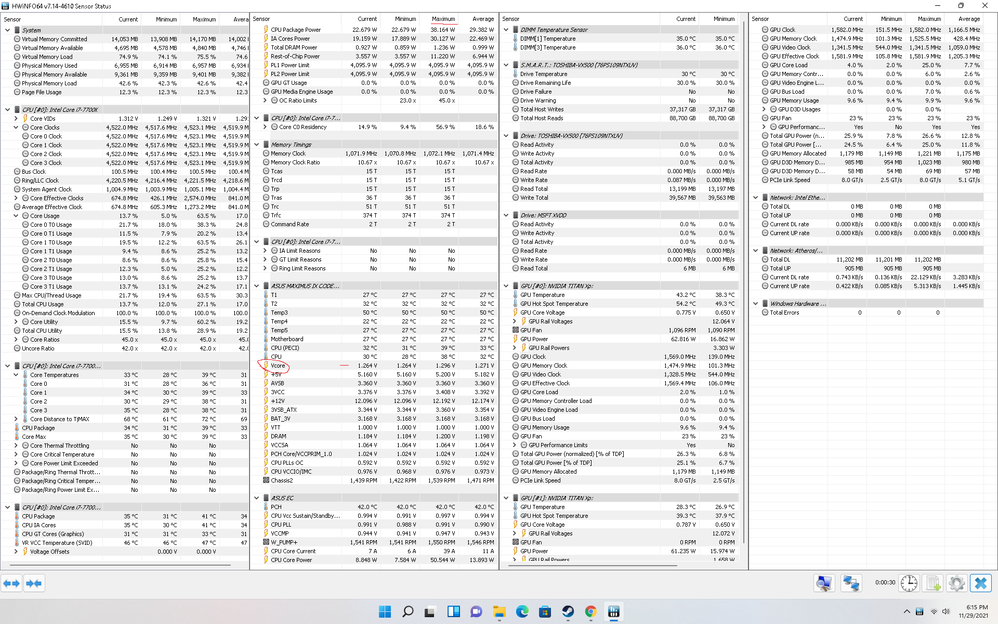The height and width of the screenshot is (624, 998).
Task: Collapse the System sensor group
Action: click(8, 30)
